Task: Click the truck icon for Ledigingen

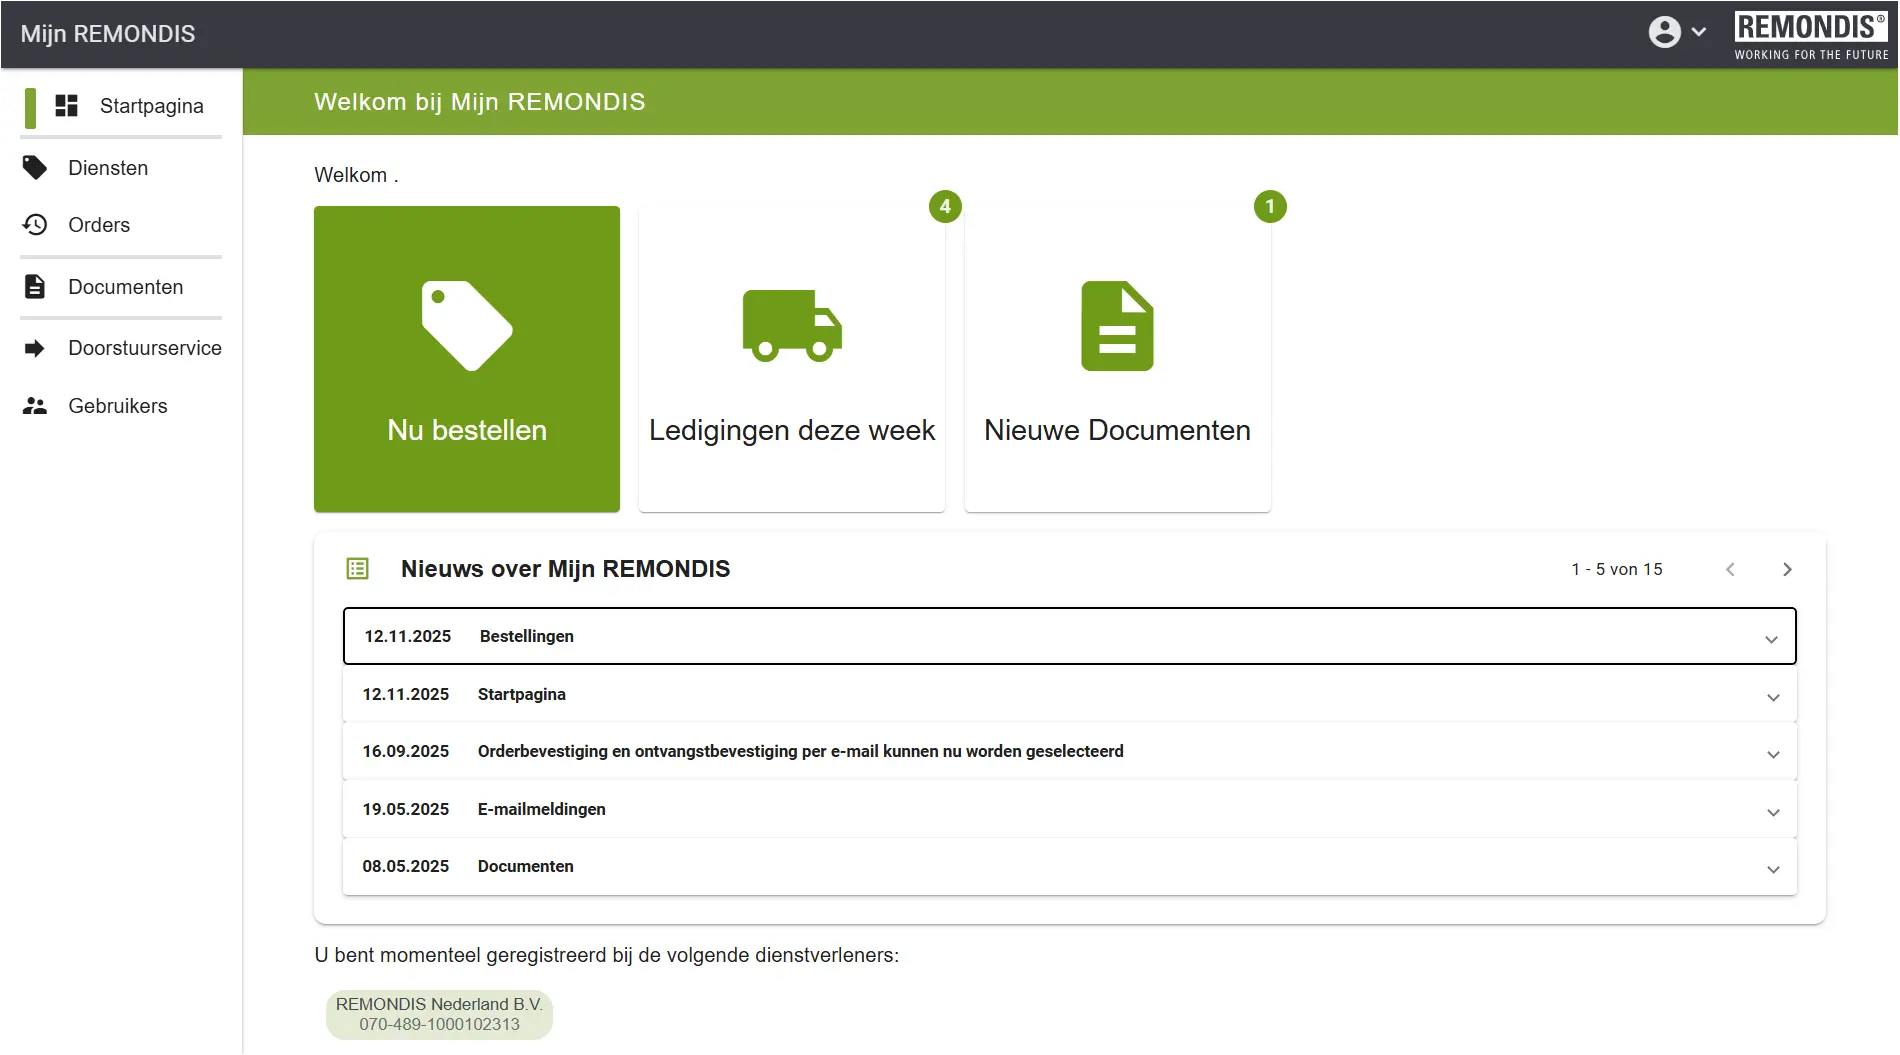Action: pos(792,326)
